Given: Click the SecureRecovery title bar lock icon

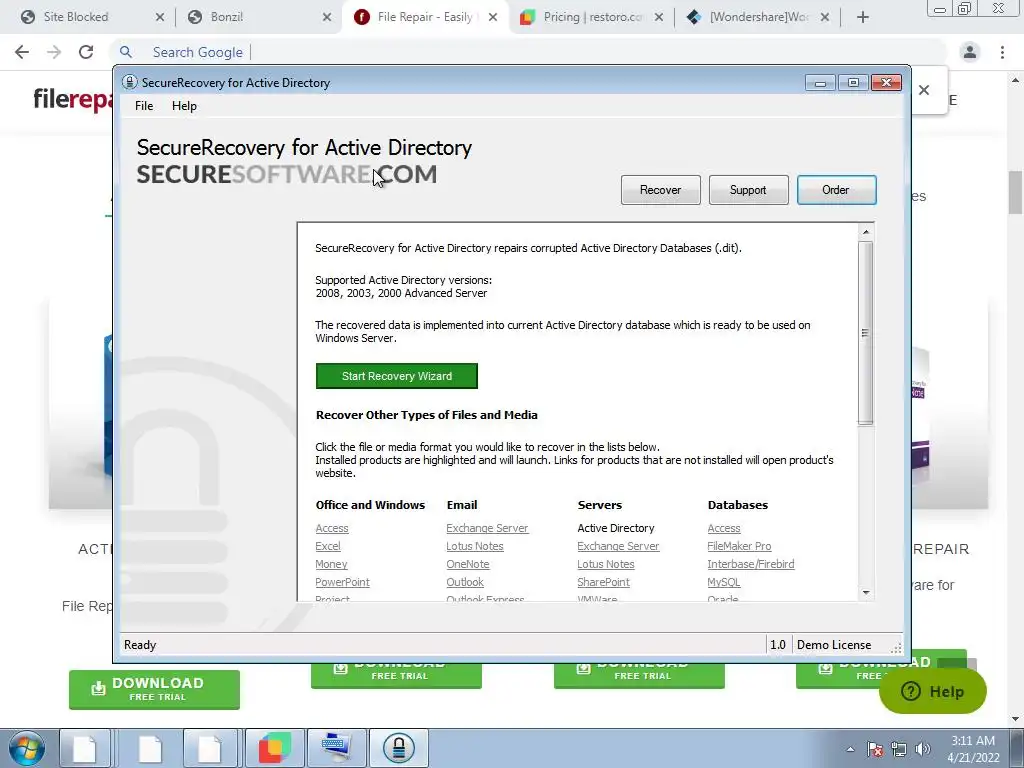Looking at the screenshot, I should [129, 82].
